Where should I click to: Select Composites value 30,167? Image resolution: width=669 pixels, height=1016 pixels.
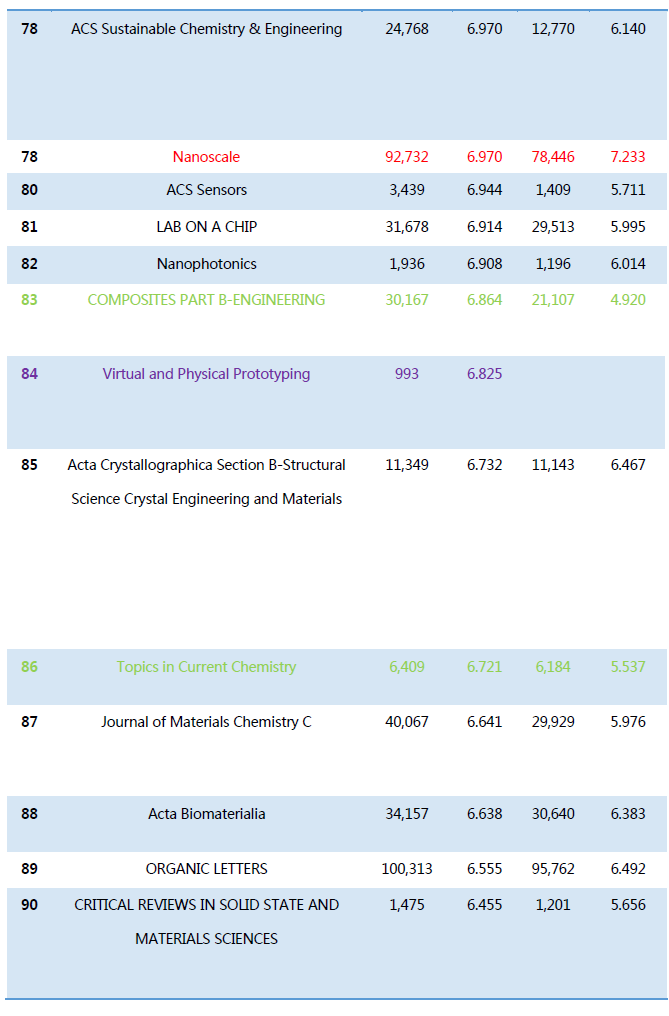click(x=406, y=300)
